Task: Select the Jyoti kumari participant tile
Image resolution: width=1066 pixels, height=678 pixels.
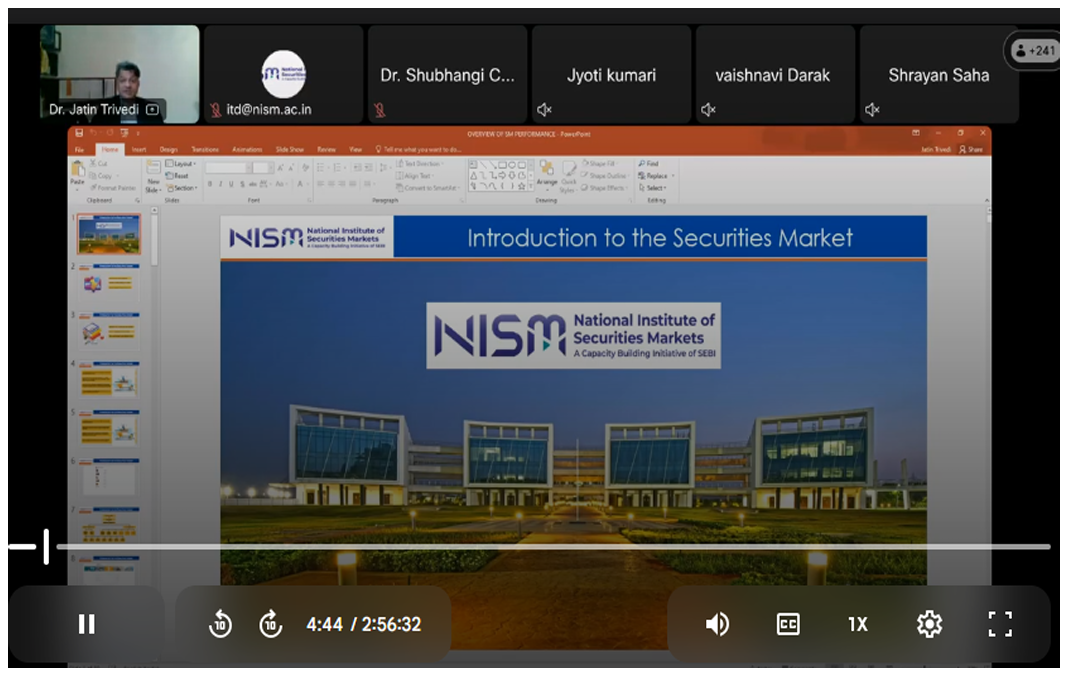Action: [x=611, y=74]
